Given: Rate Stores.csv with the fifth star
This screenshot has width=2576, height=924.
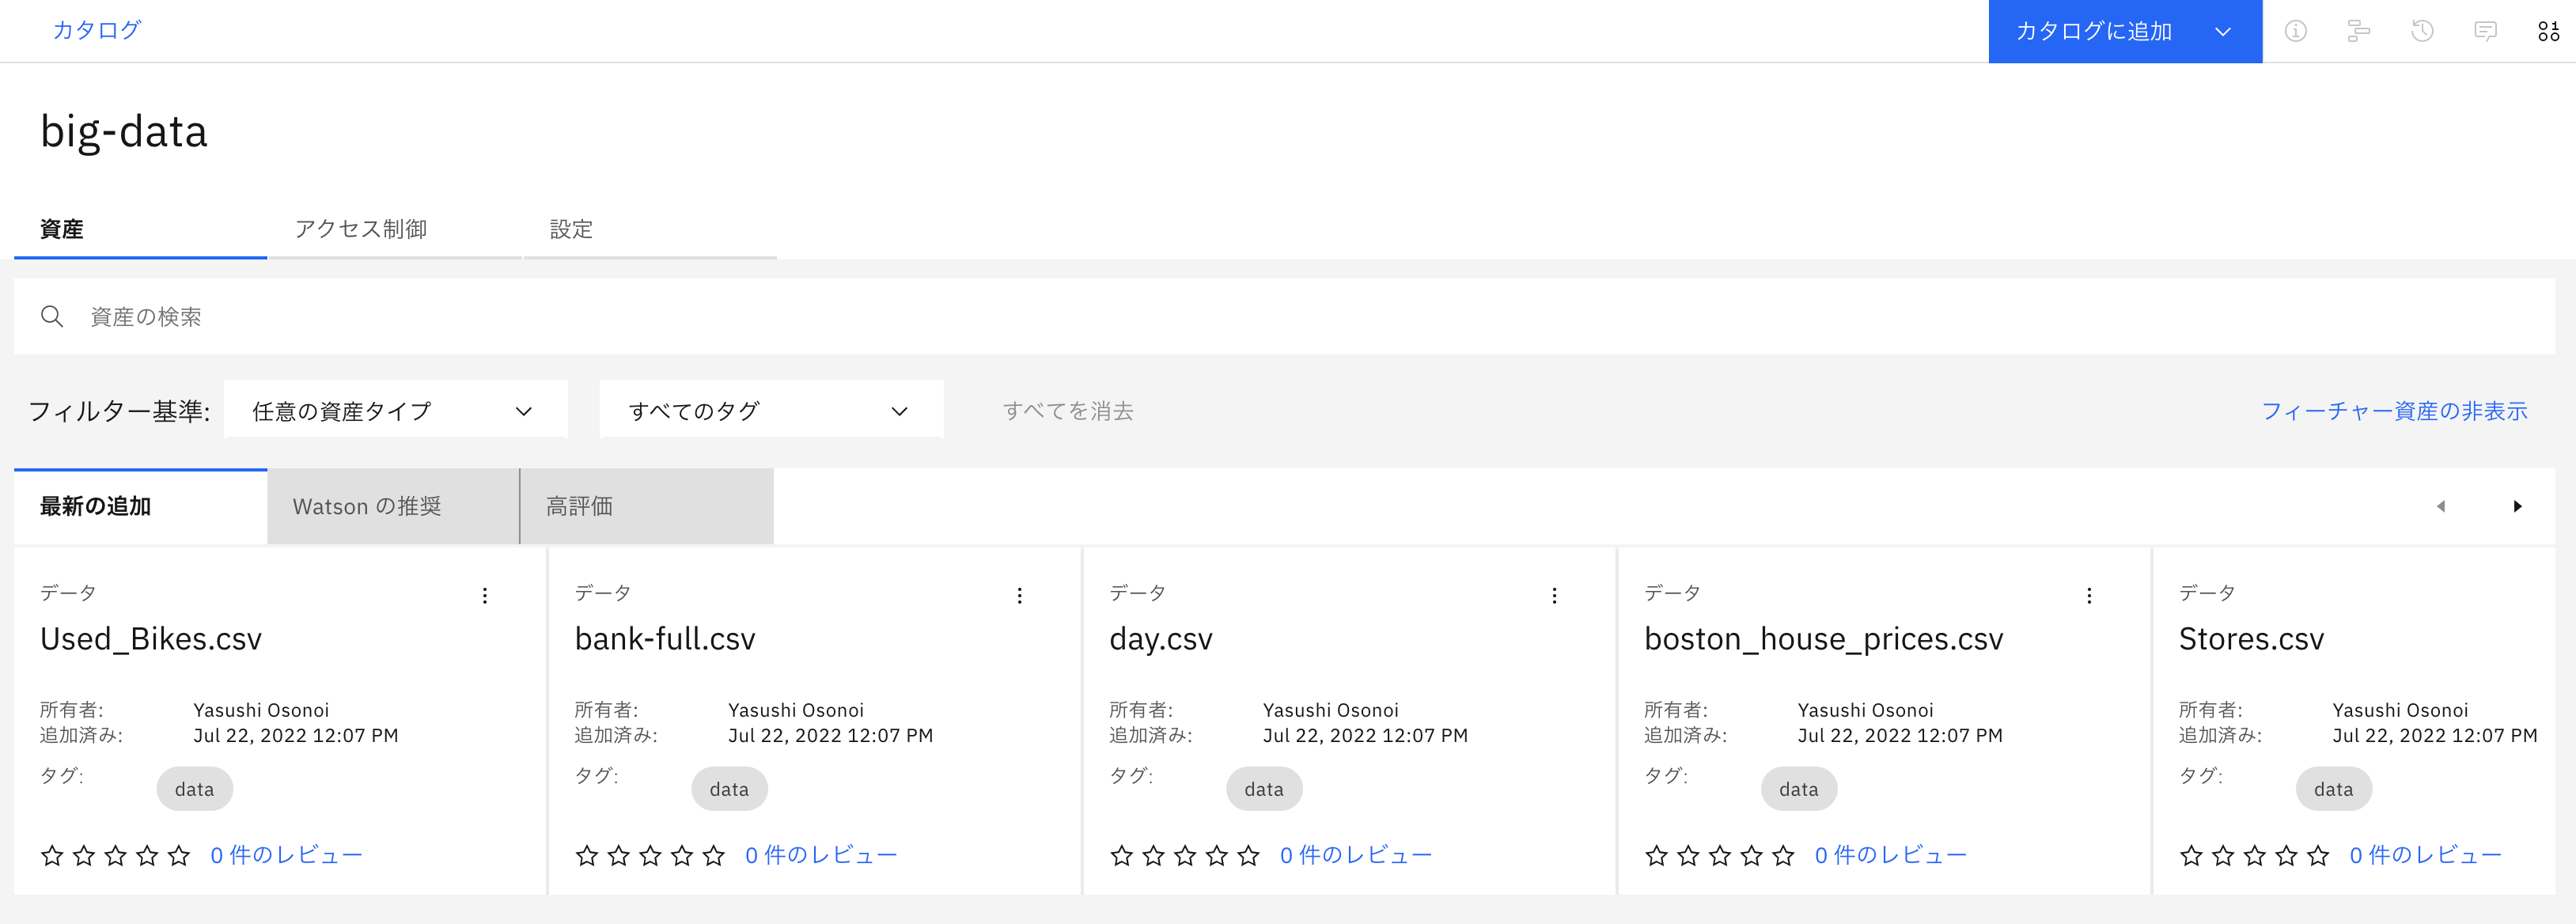Looking at the screenshot, I should [2317, 856].
